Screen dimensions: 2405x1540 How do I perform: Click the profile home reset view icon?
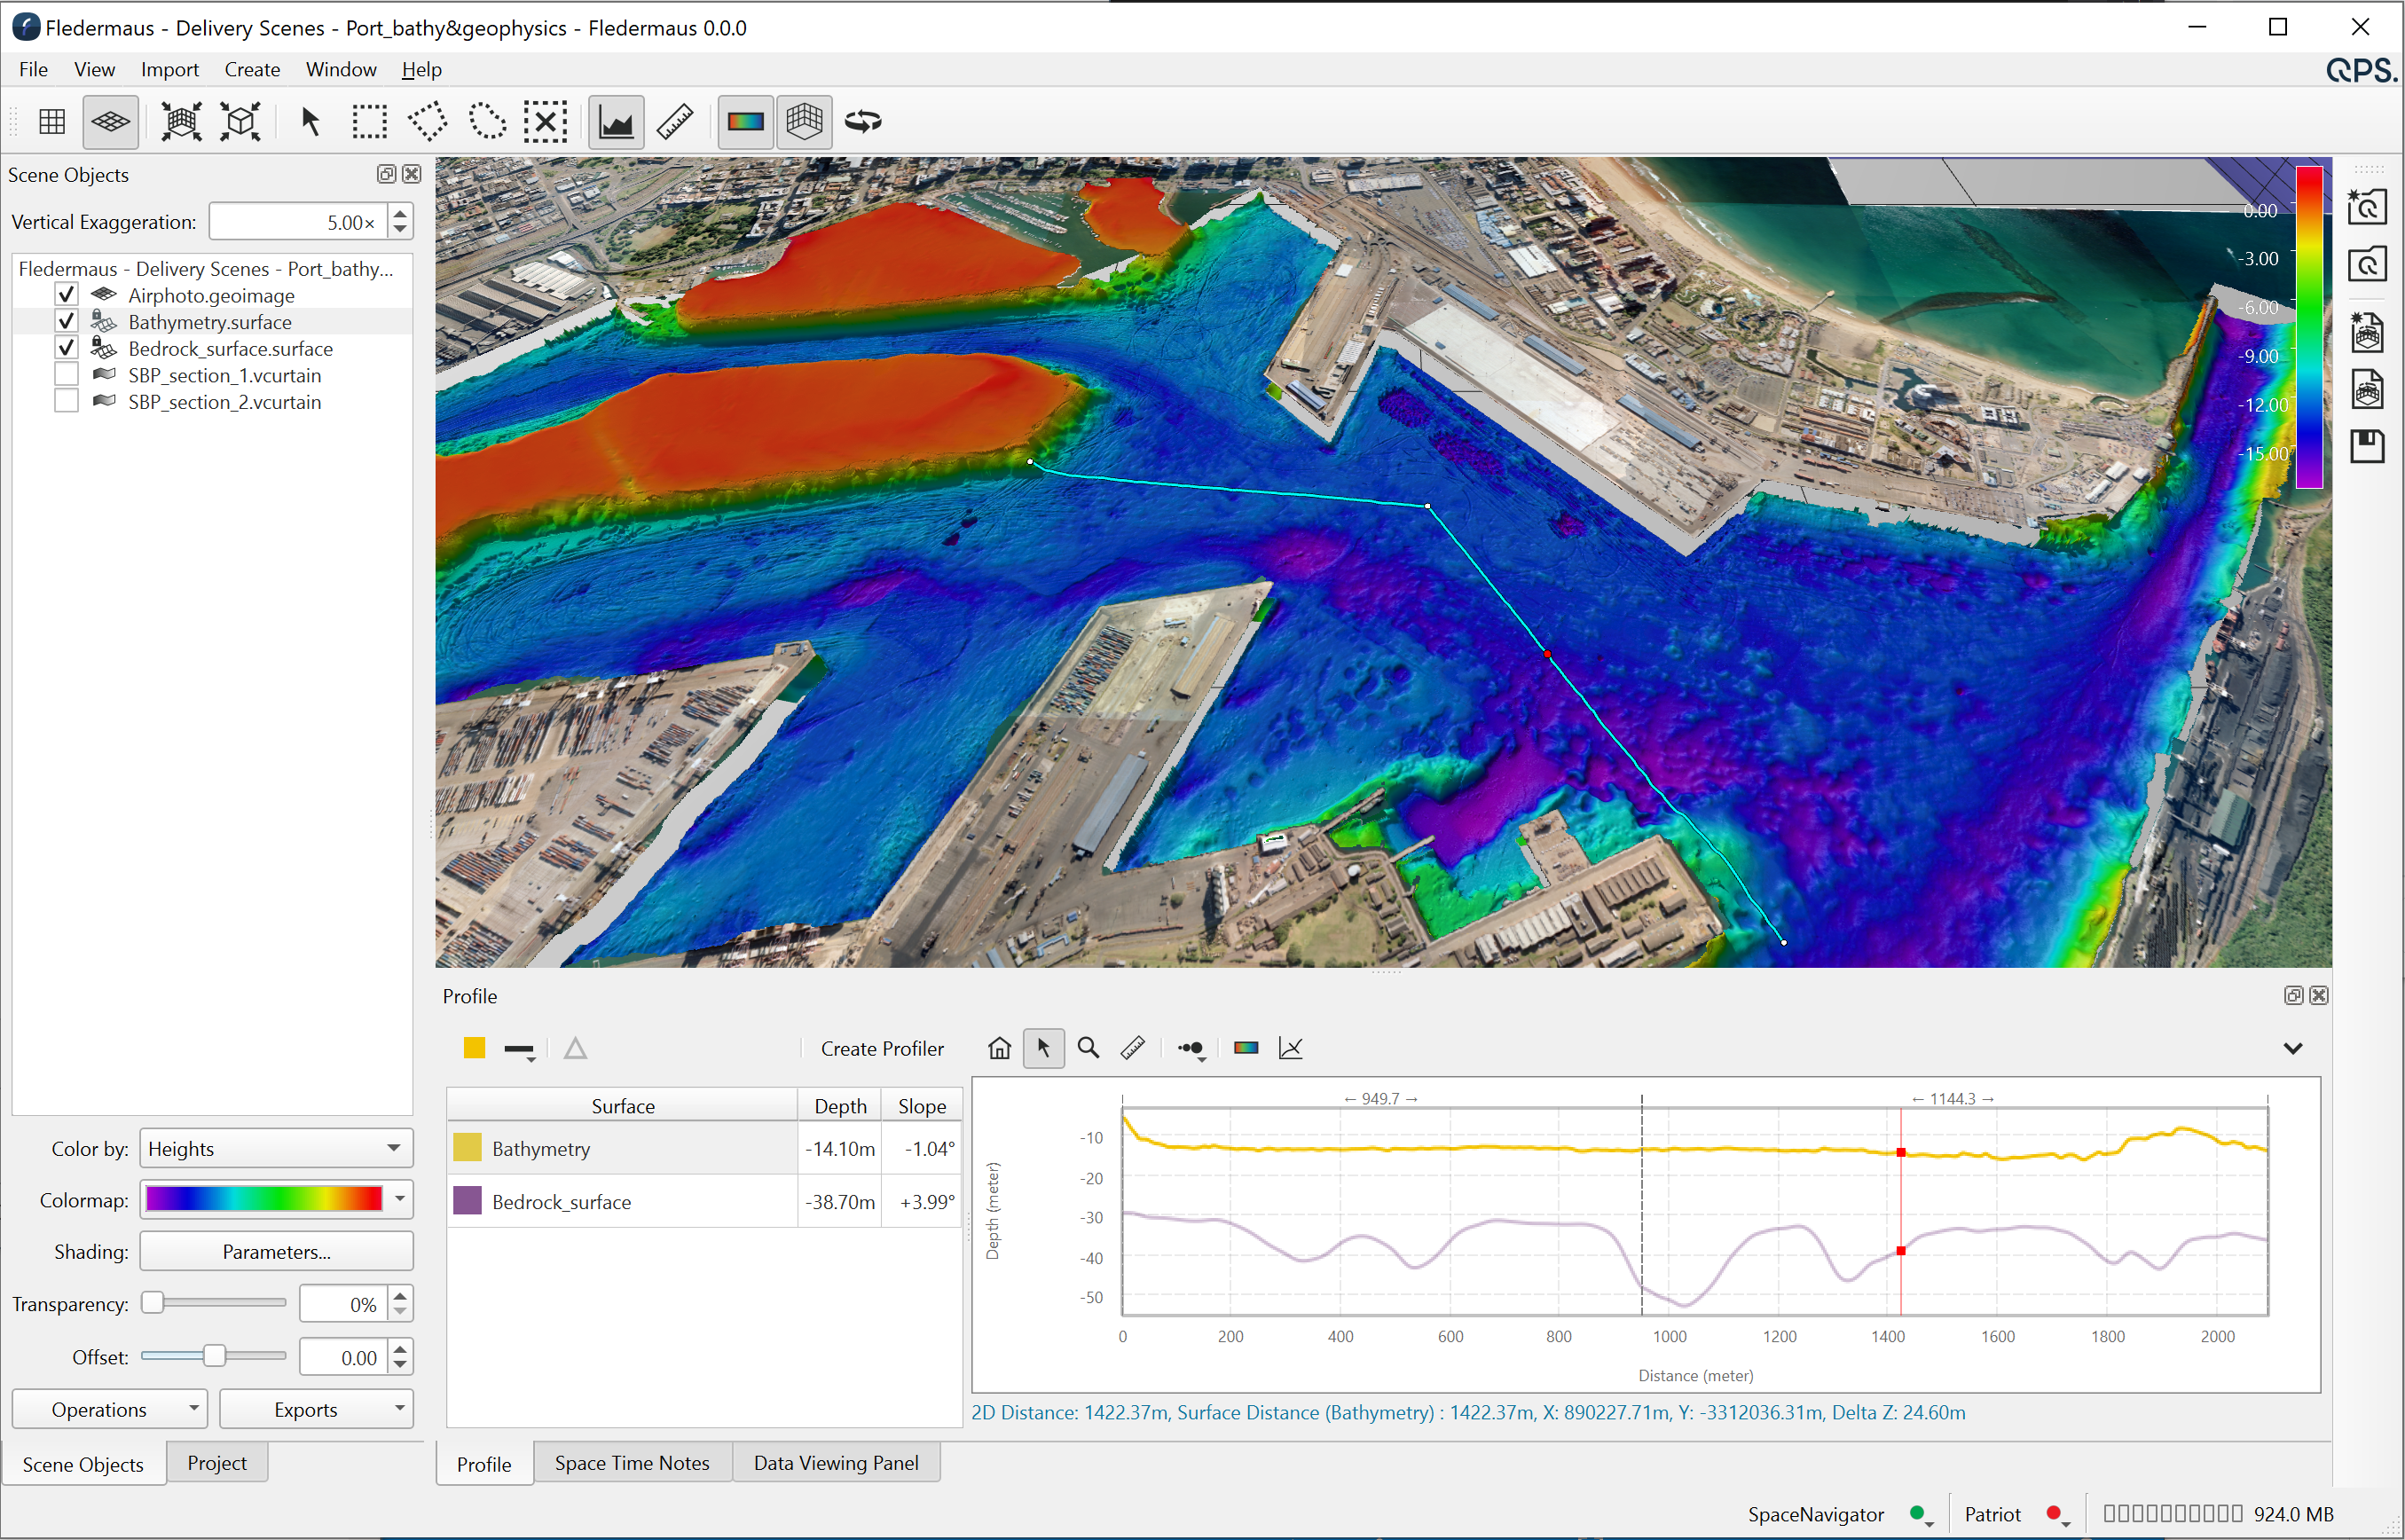[999, 1048]
